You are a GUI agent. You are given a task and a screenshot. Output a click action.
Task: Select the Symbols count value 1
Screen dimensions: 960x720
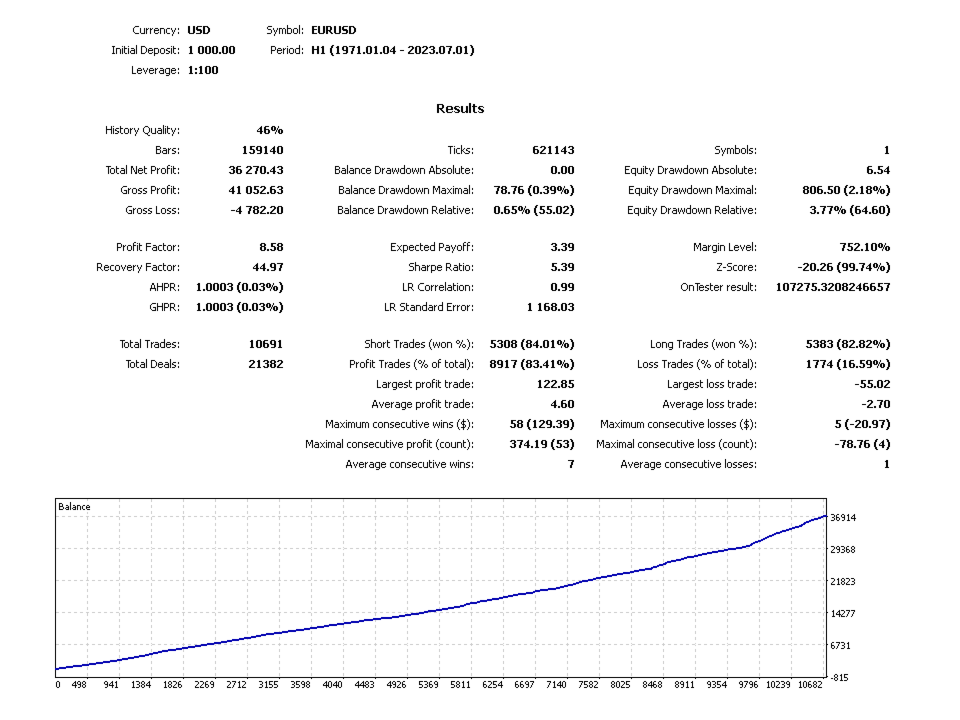pyautogui.click(x=887, y=150)
